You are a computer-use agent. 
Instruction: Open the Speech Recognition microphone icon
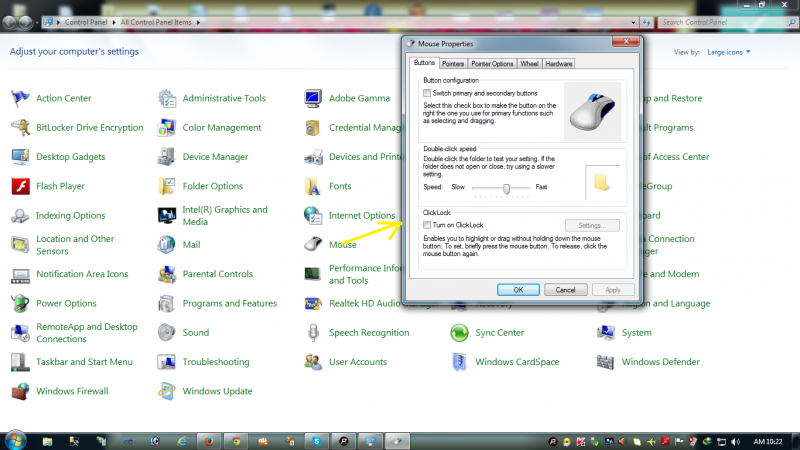pyautogui.click(x=313, y=333)
